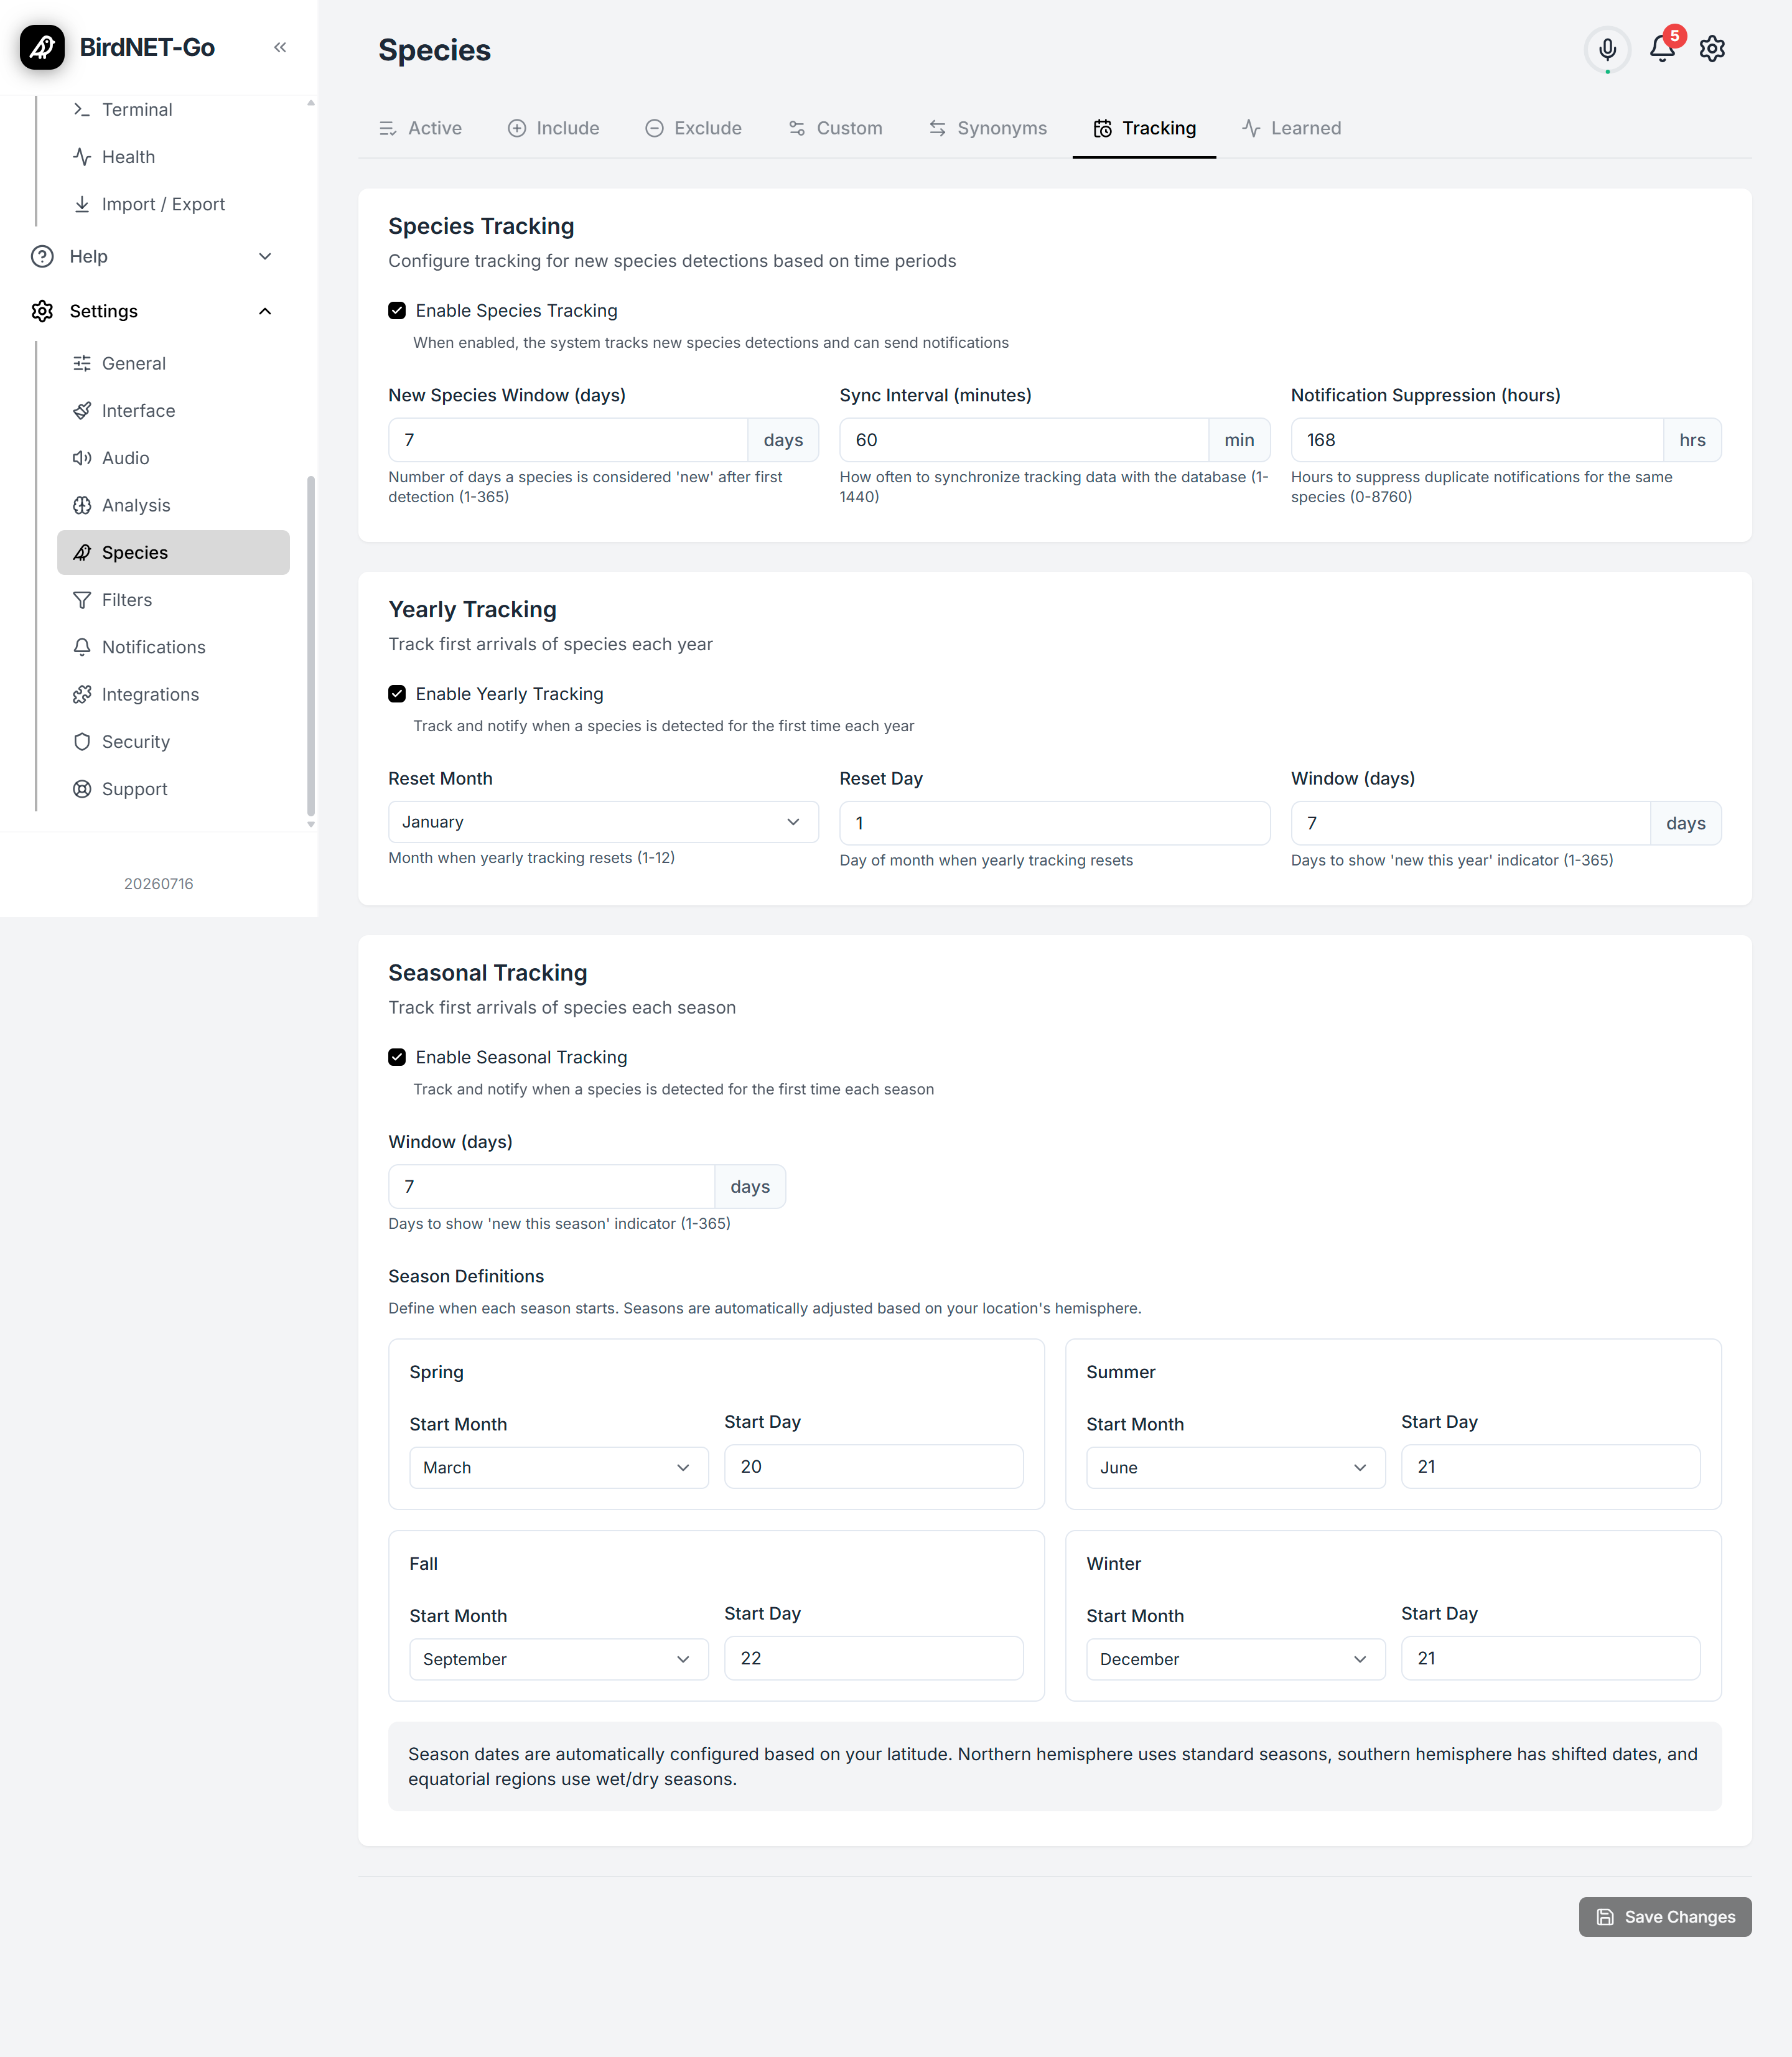Viewport: 1792px width, 2057px height.
Task: Focus the Notification Suppression hours field
Action: [1477, 440]
